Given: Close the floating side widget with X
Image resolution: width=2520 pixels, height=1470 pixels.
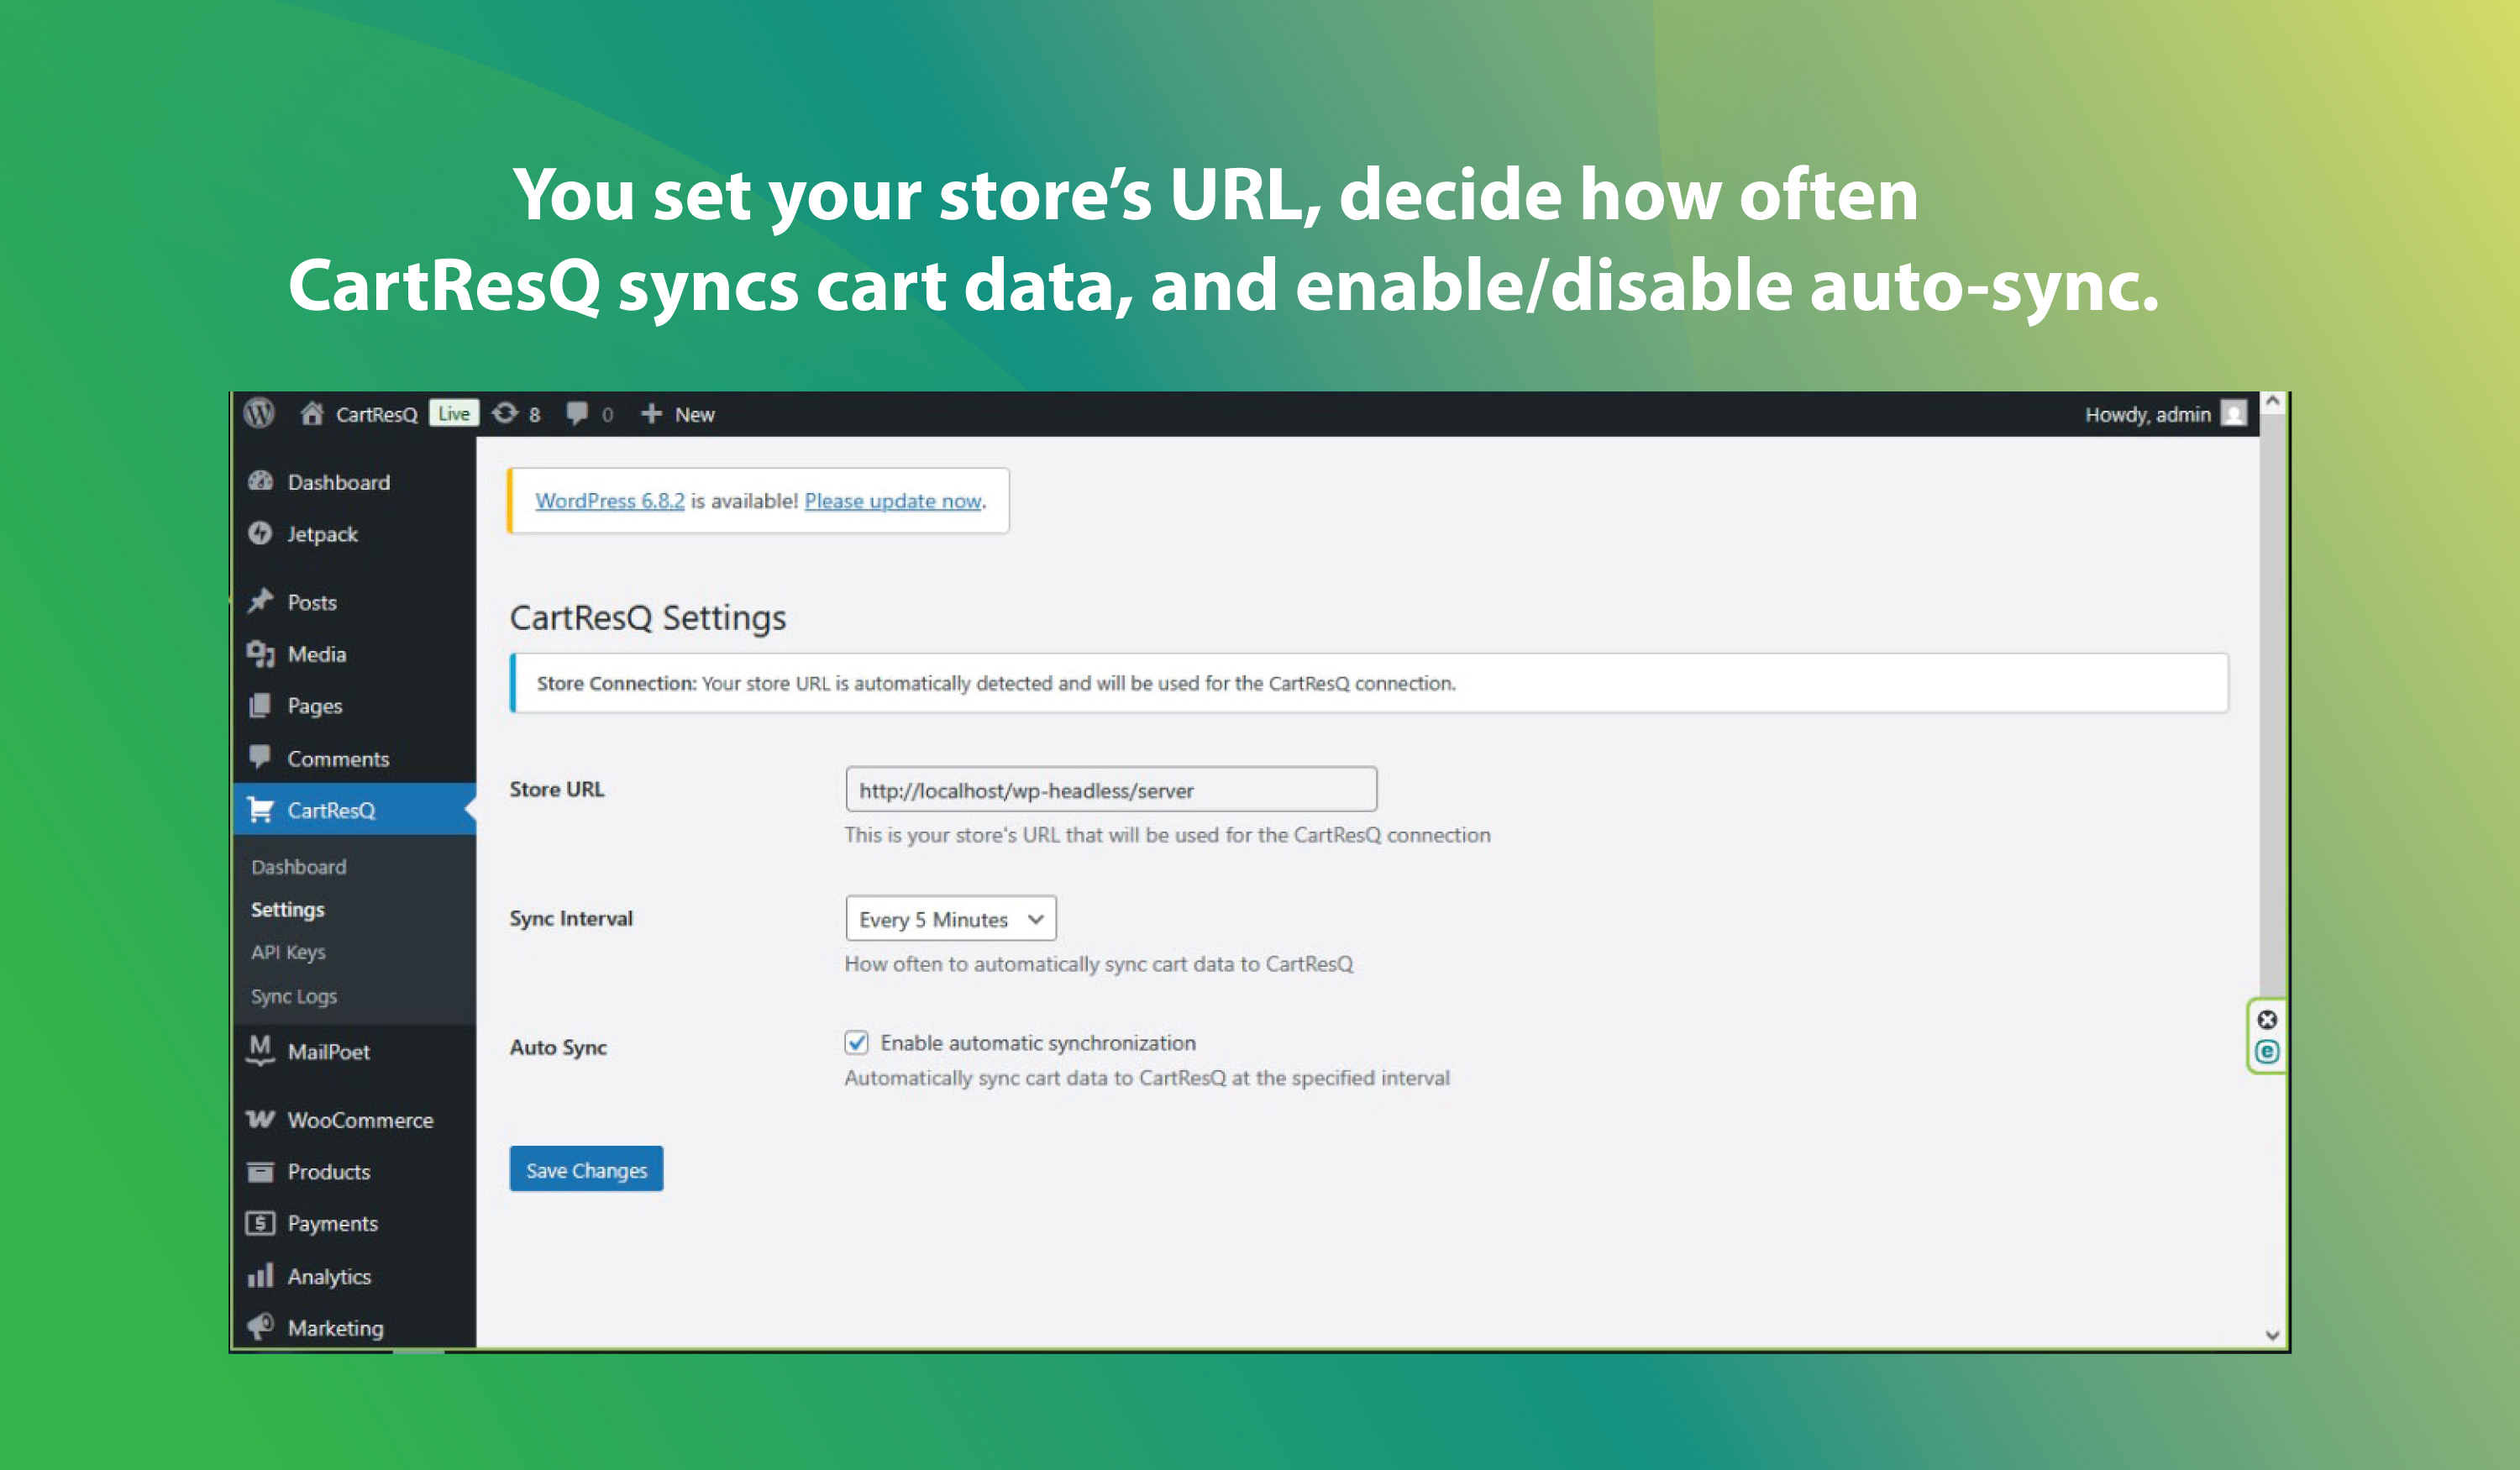Looking at the screenshot, I should pyautogui.click(x=2266, y=1019).
